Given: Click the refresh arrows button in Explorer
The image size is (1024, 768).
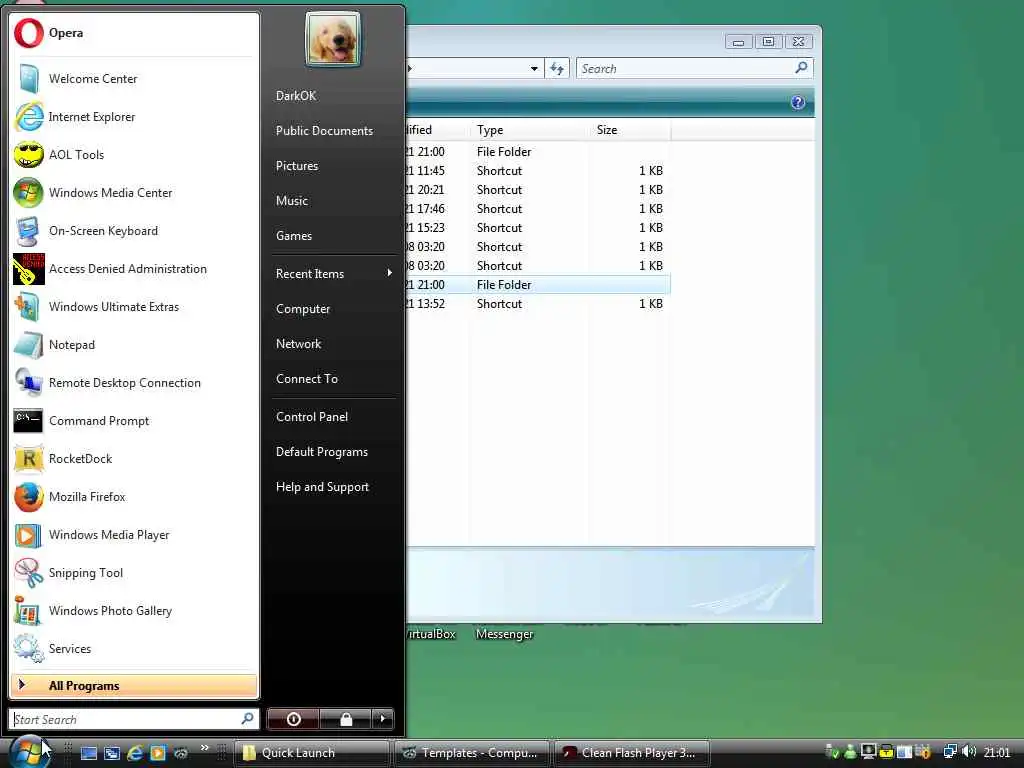Looking at the screenshot, I should (x=556, y=68).
